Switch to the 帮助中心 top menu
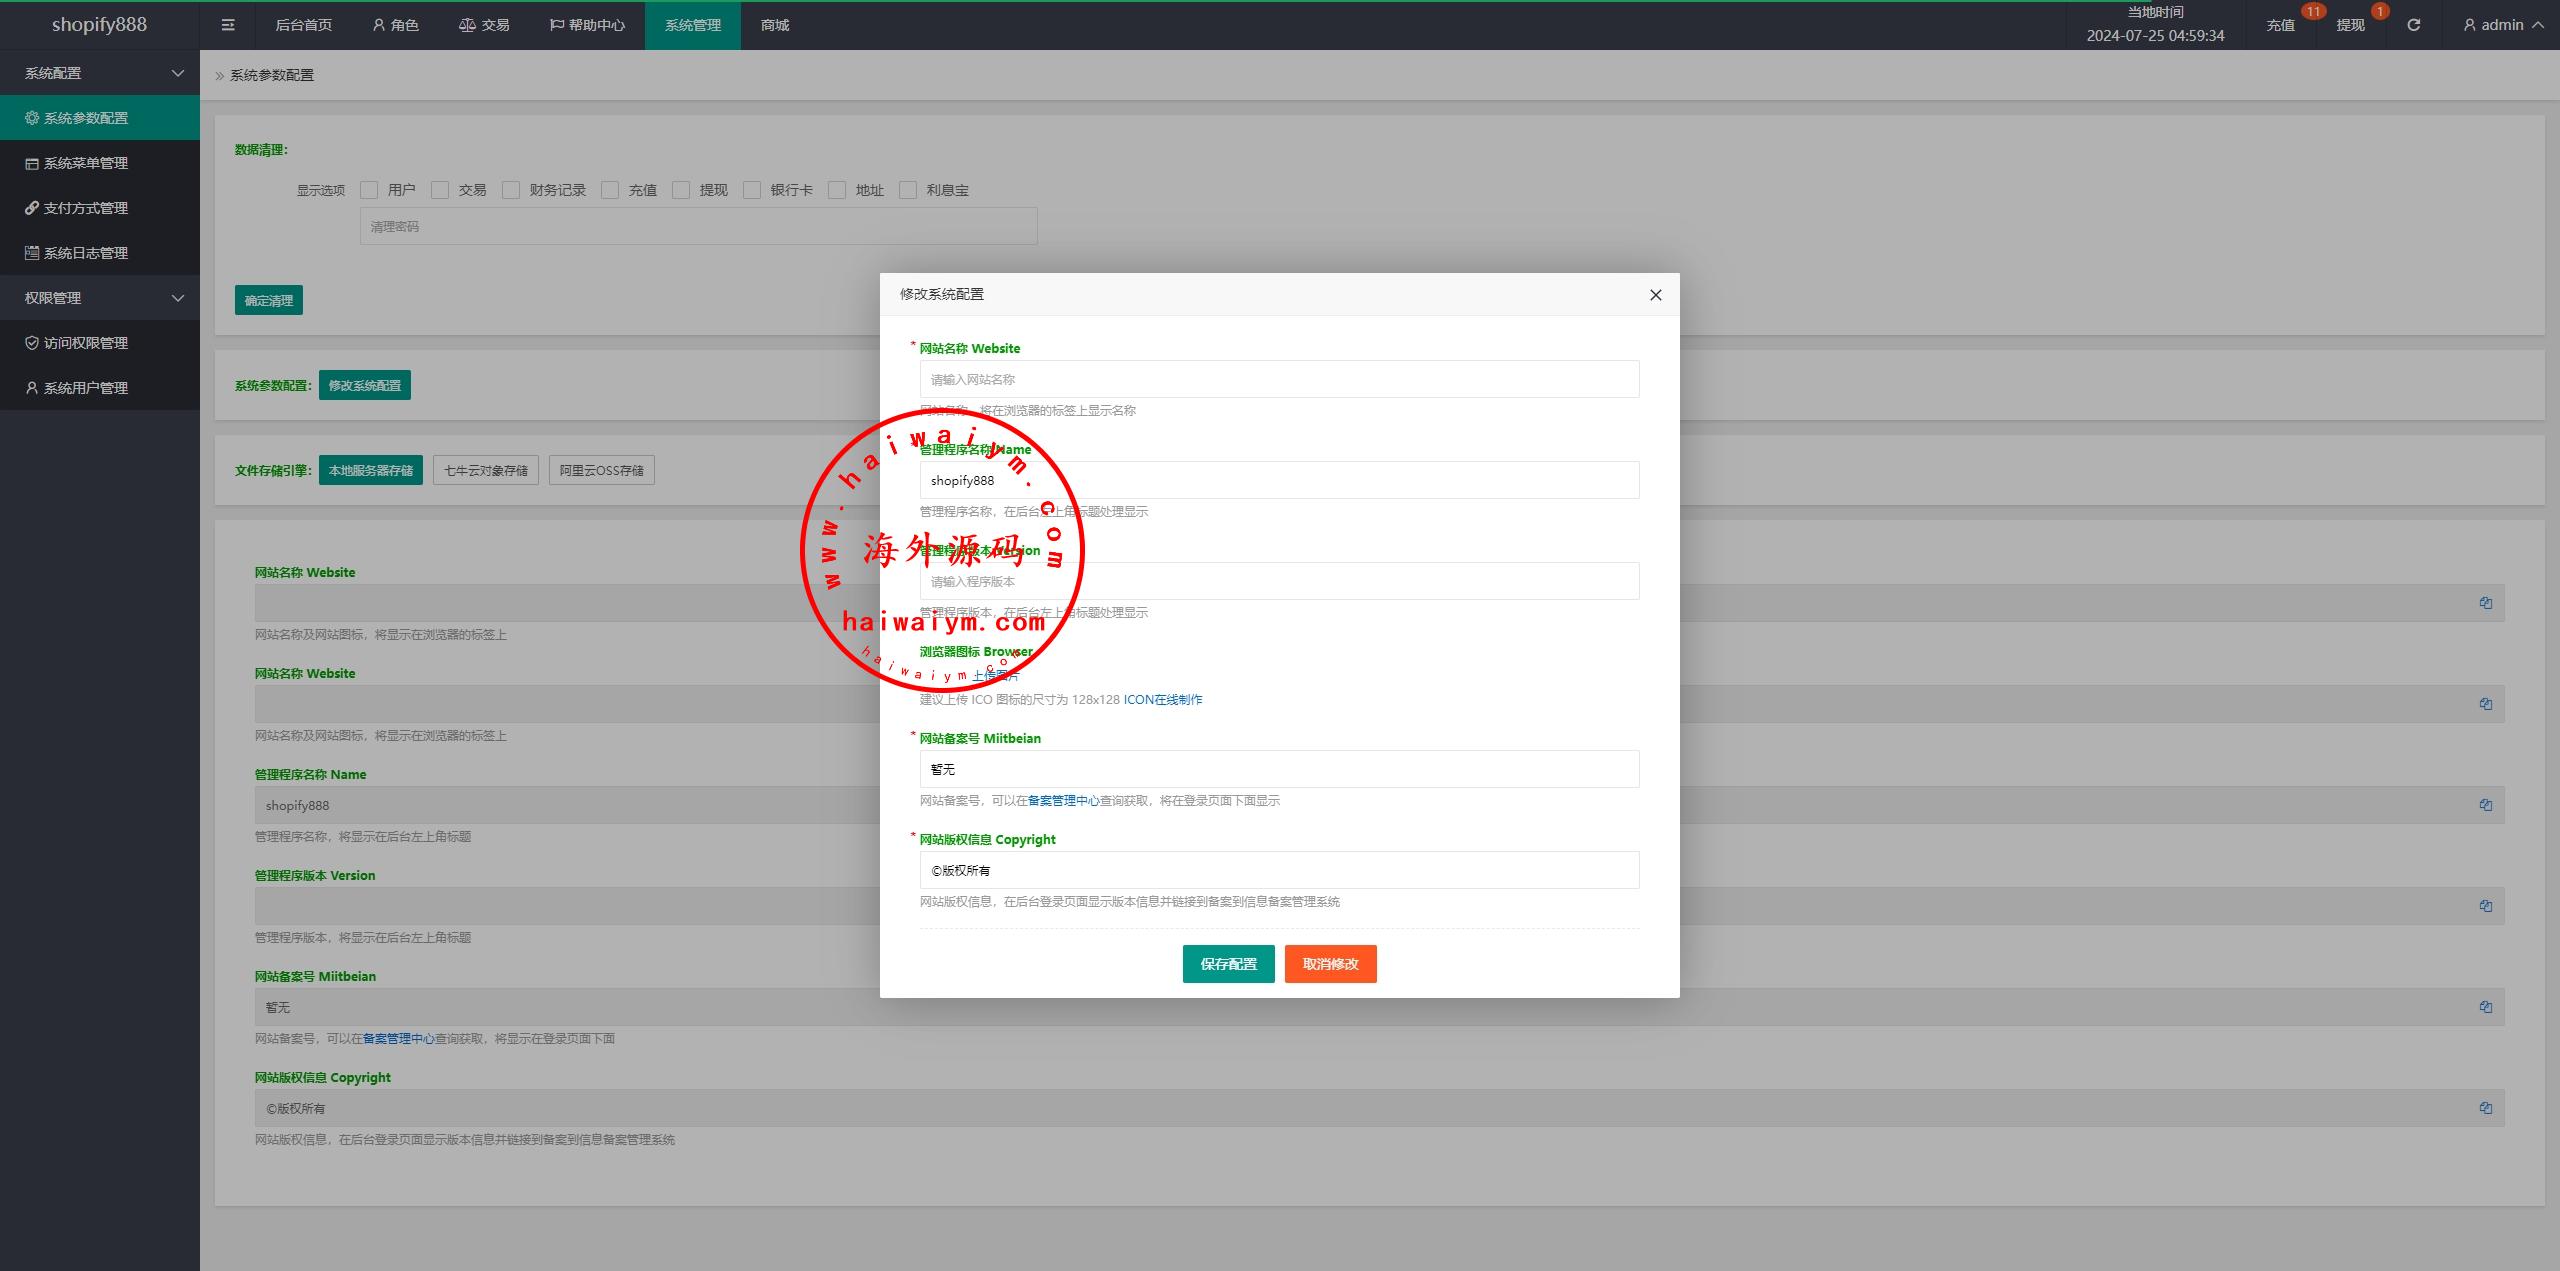The image size is (2560, 1271). click(x=587, y=25)
